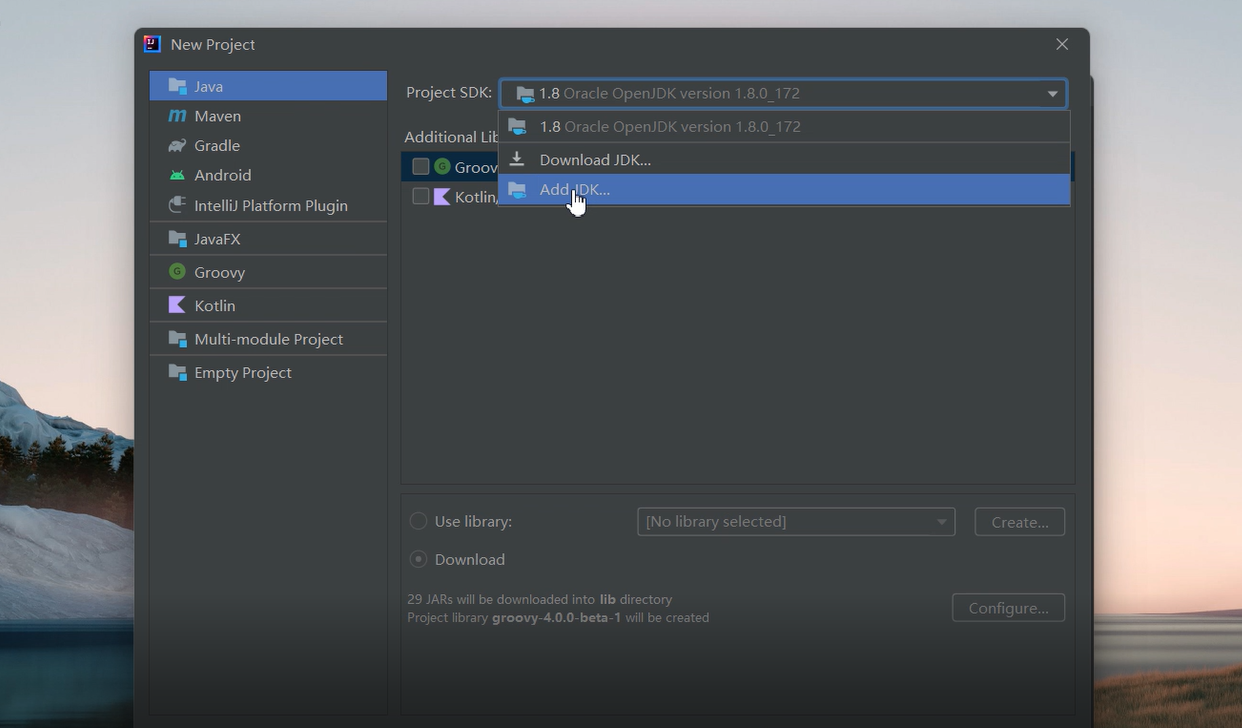Screen dimensions: 1242x728
Task: Click the SDK folder icon in selected field
Action: (x=525, y=94)
